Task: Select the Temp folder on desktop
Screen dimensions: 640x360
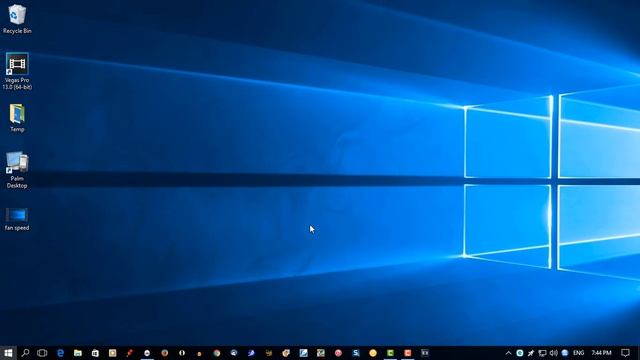Action: pyautogui.click(x=17, y=118)
